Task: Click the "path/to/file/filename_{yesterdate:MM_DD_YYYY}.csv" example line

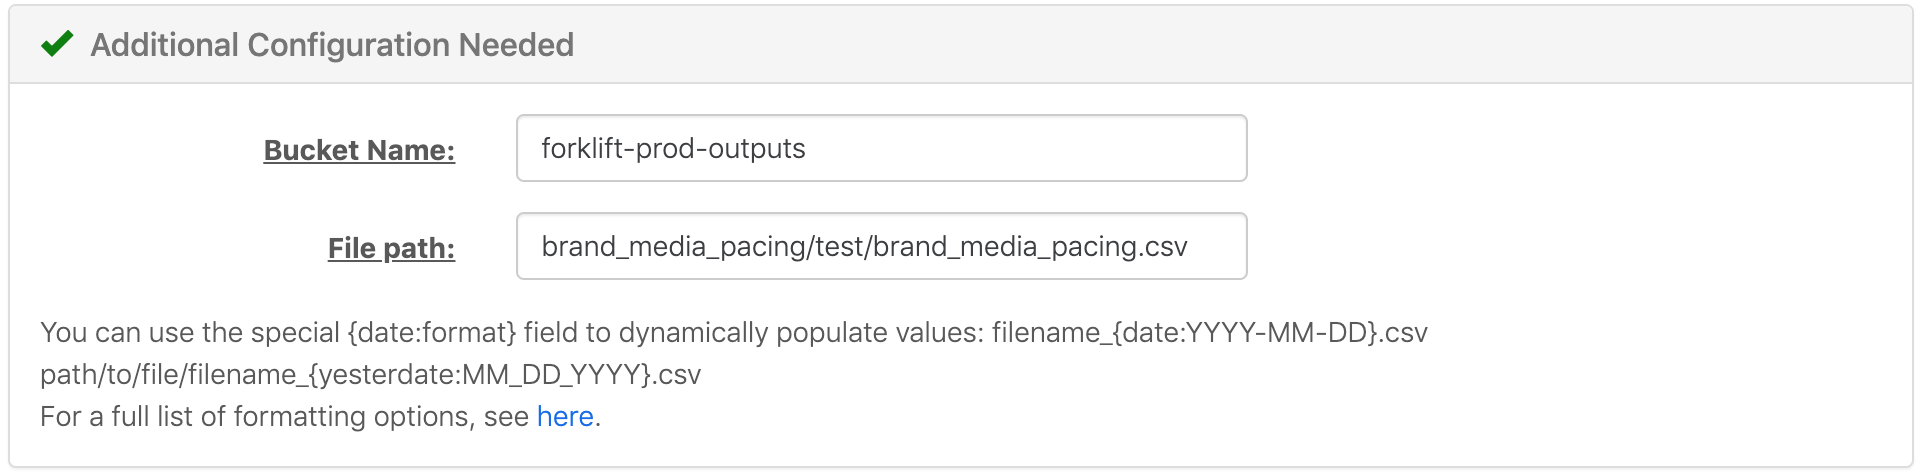Action: 370,374
